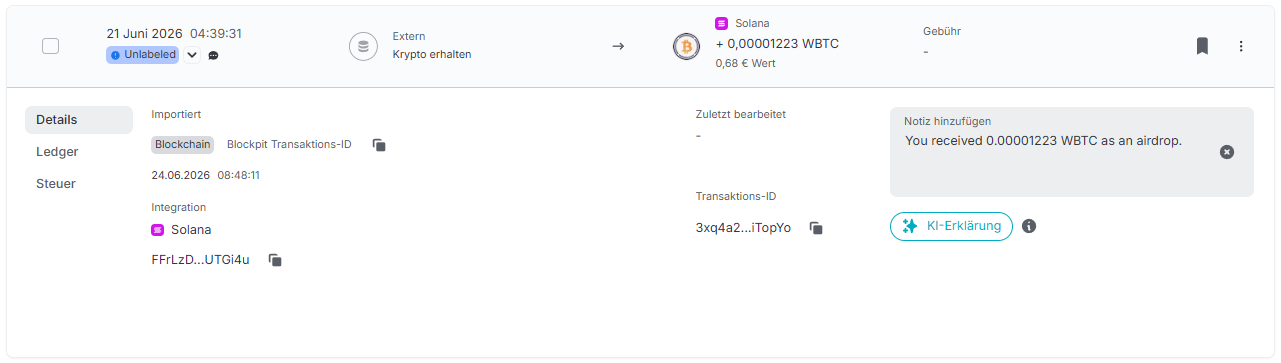
Task: Click the Blockchain import tag
Action: pyautogui.click(x=183, y=144)
